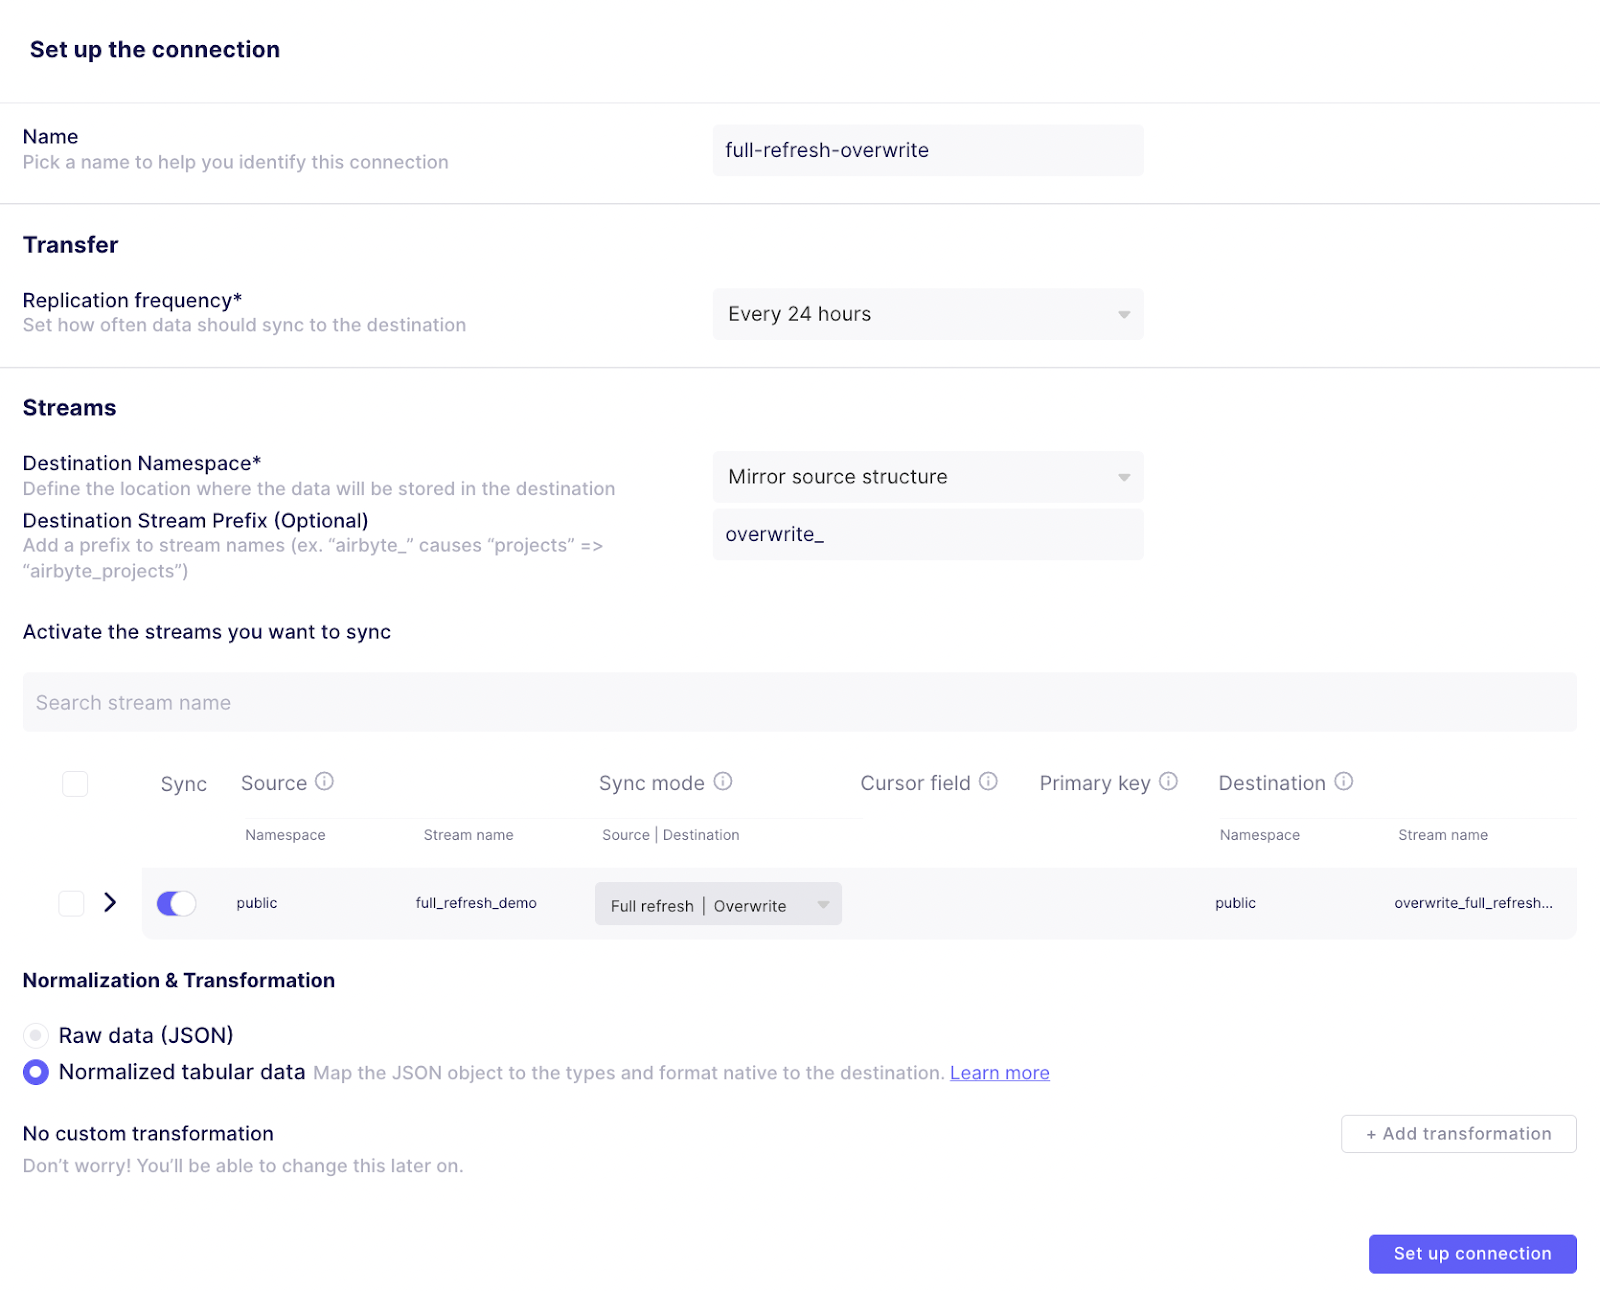This screenshot has height=1291, width=1600.
Task: Select the Raw data (JSON) option
Action: click(36, 1036)
